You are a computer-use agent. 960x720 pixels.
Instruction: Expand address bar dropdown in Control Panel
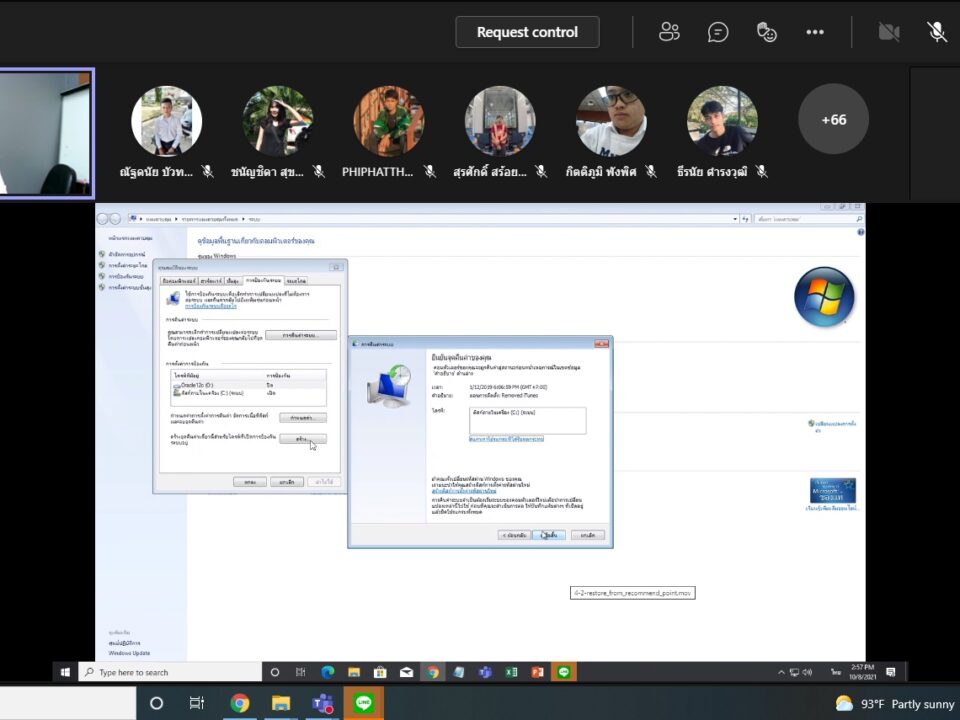click(735, 219)
